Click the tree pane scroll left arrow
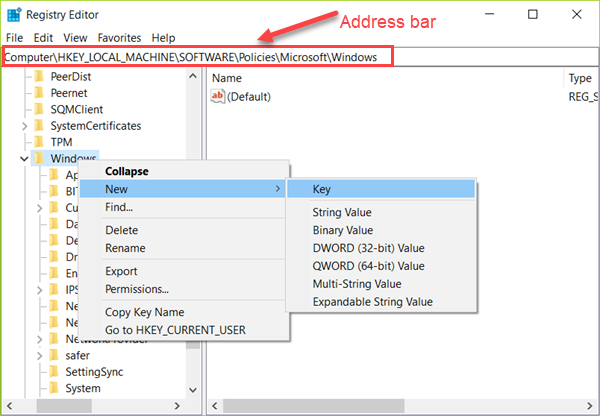 point(10,406)
